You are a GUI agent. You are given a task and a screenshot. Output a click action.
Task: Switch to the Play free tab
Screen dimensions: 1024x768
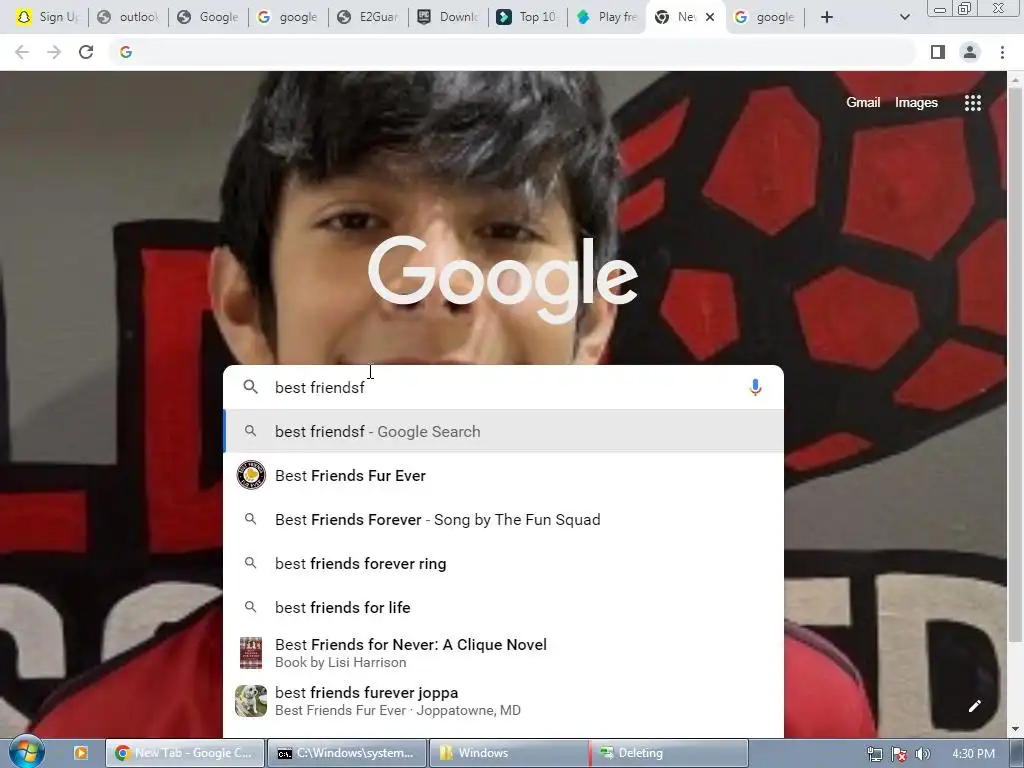607,17
